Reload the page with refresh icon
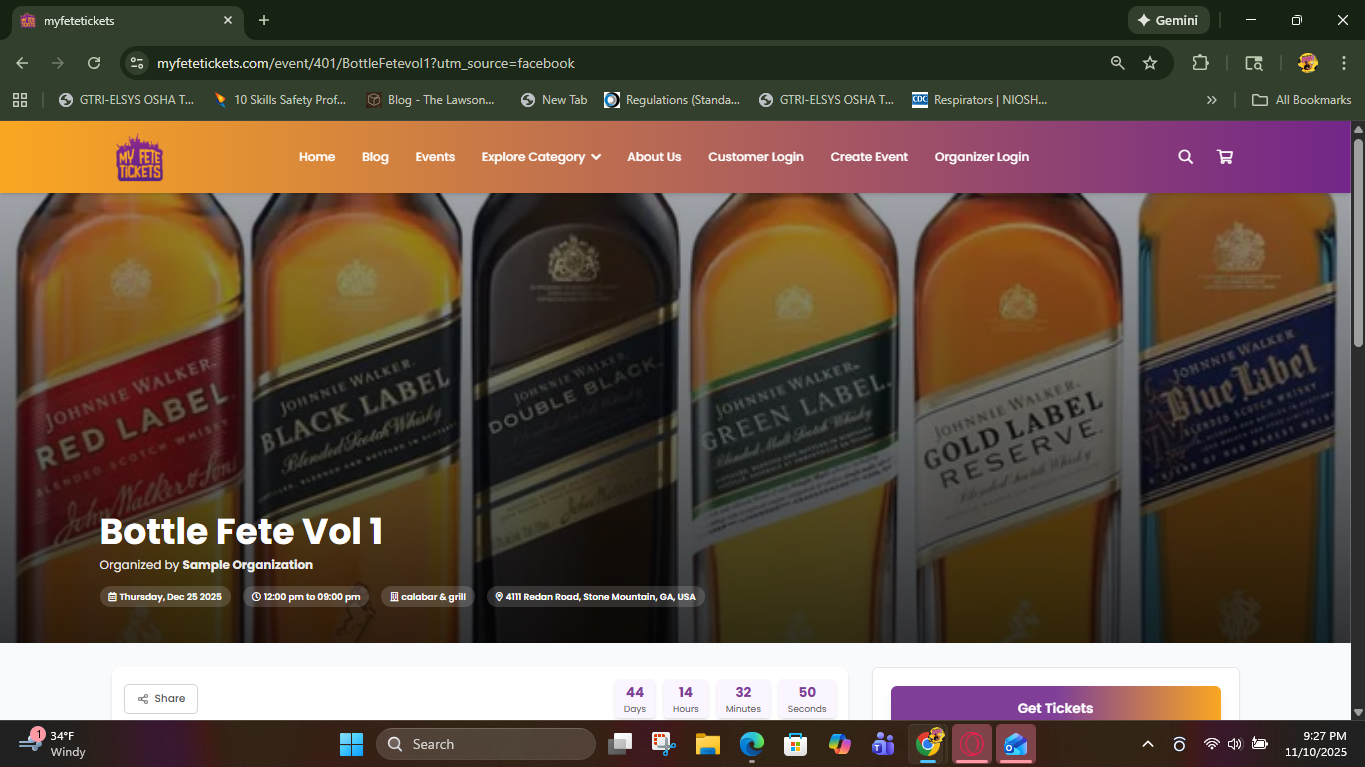This screenshot has width=1365, height=767. click(x=94, y=63)
